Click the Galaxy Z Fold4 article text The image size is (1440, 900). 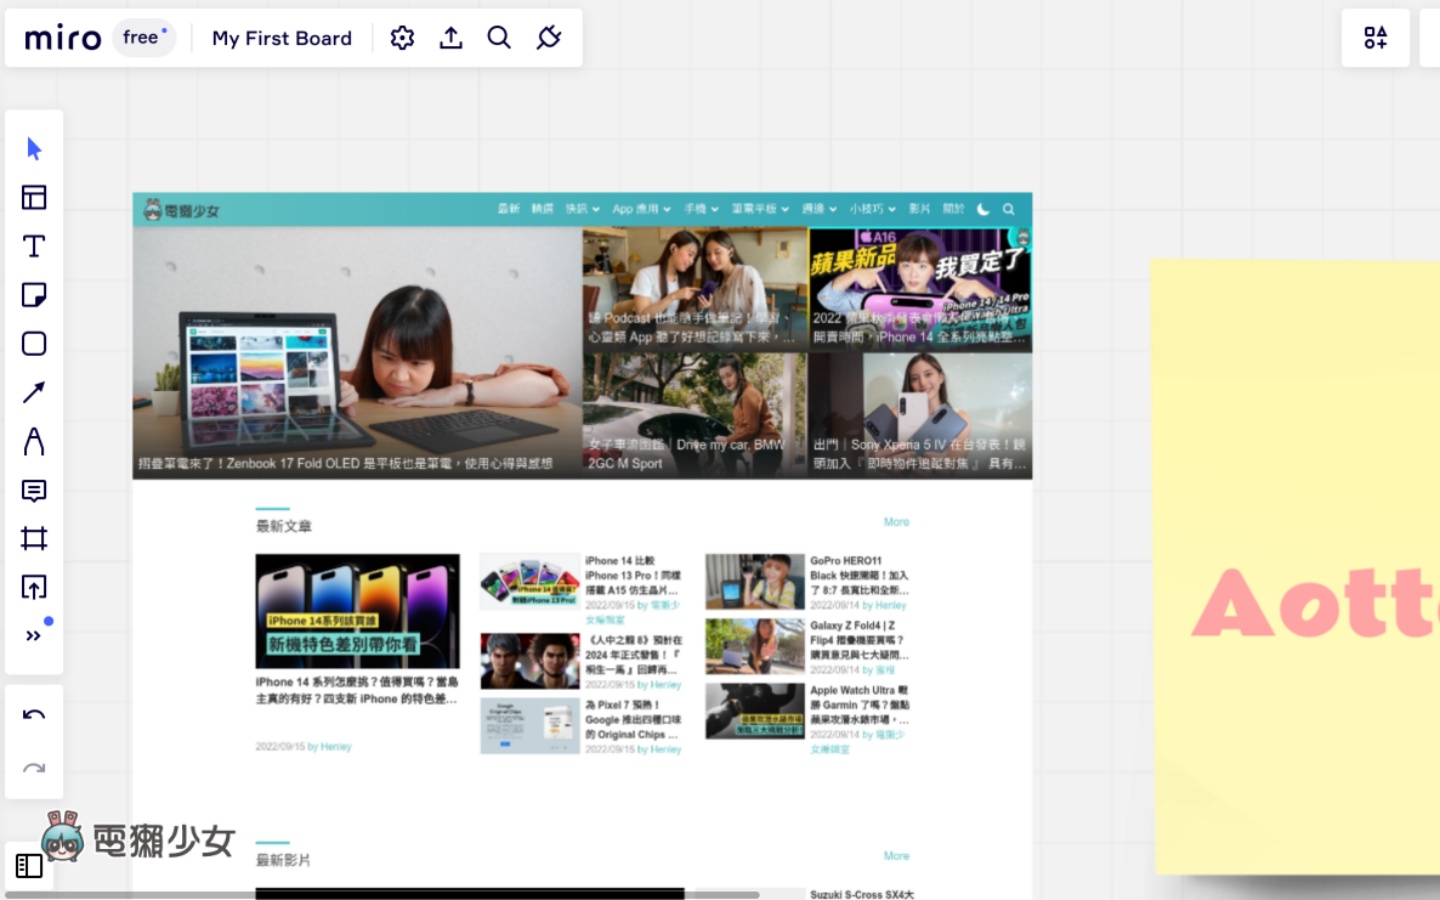(x=860, y=640)
